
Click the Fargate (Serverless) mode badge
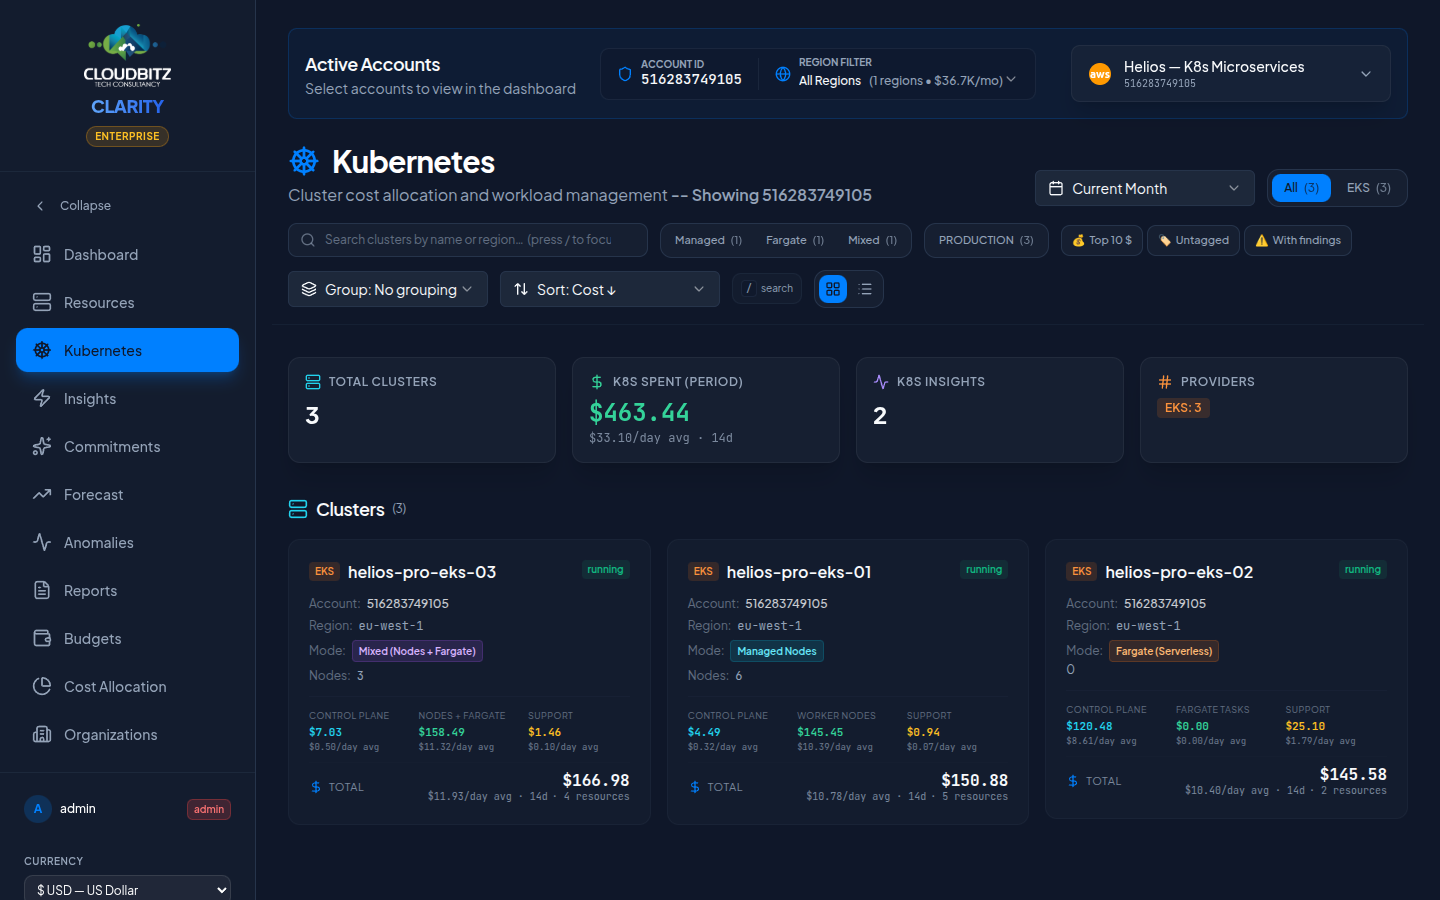tap(1164, 651)
